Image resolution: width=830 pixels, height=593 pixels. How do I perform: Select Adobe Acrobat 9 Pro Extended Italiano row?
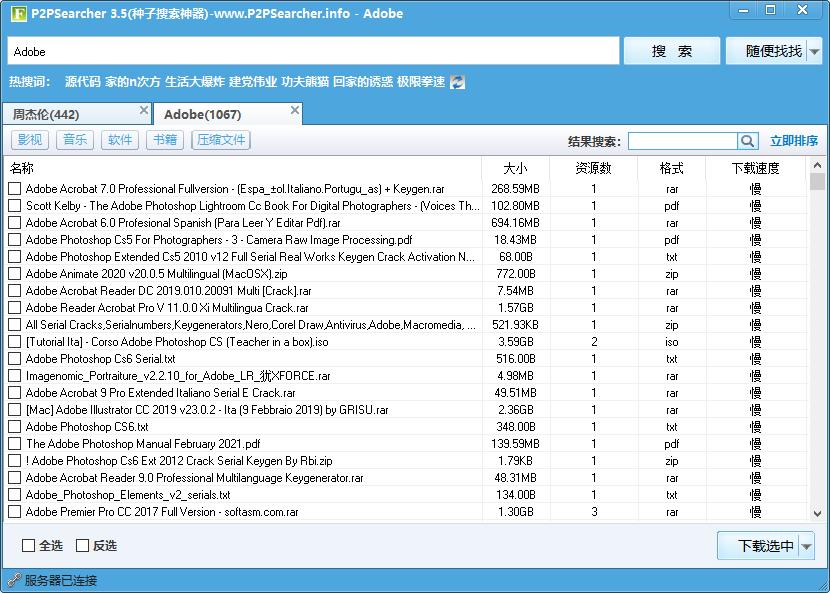click(405, 393)
